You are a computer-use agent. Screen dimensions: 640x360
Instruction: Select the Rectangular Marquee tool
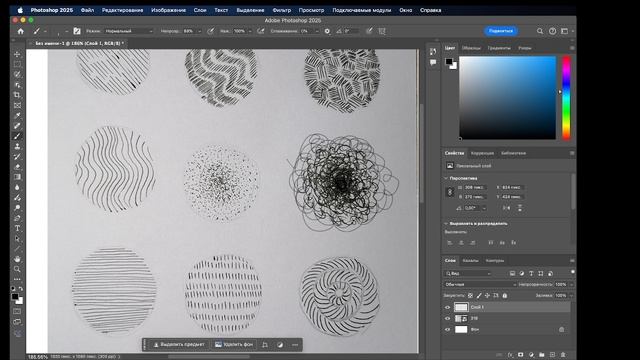click(x=17, y=64)
